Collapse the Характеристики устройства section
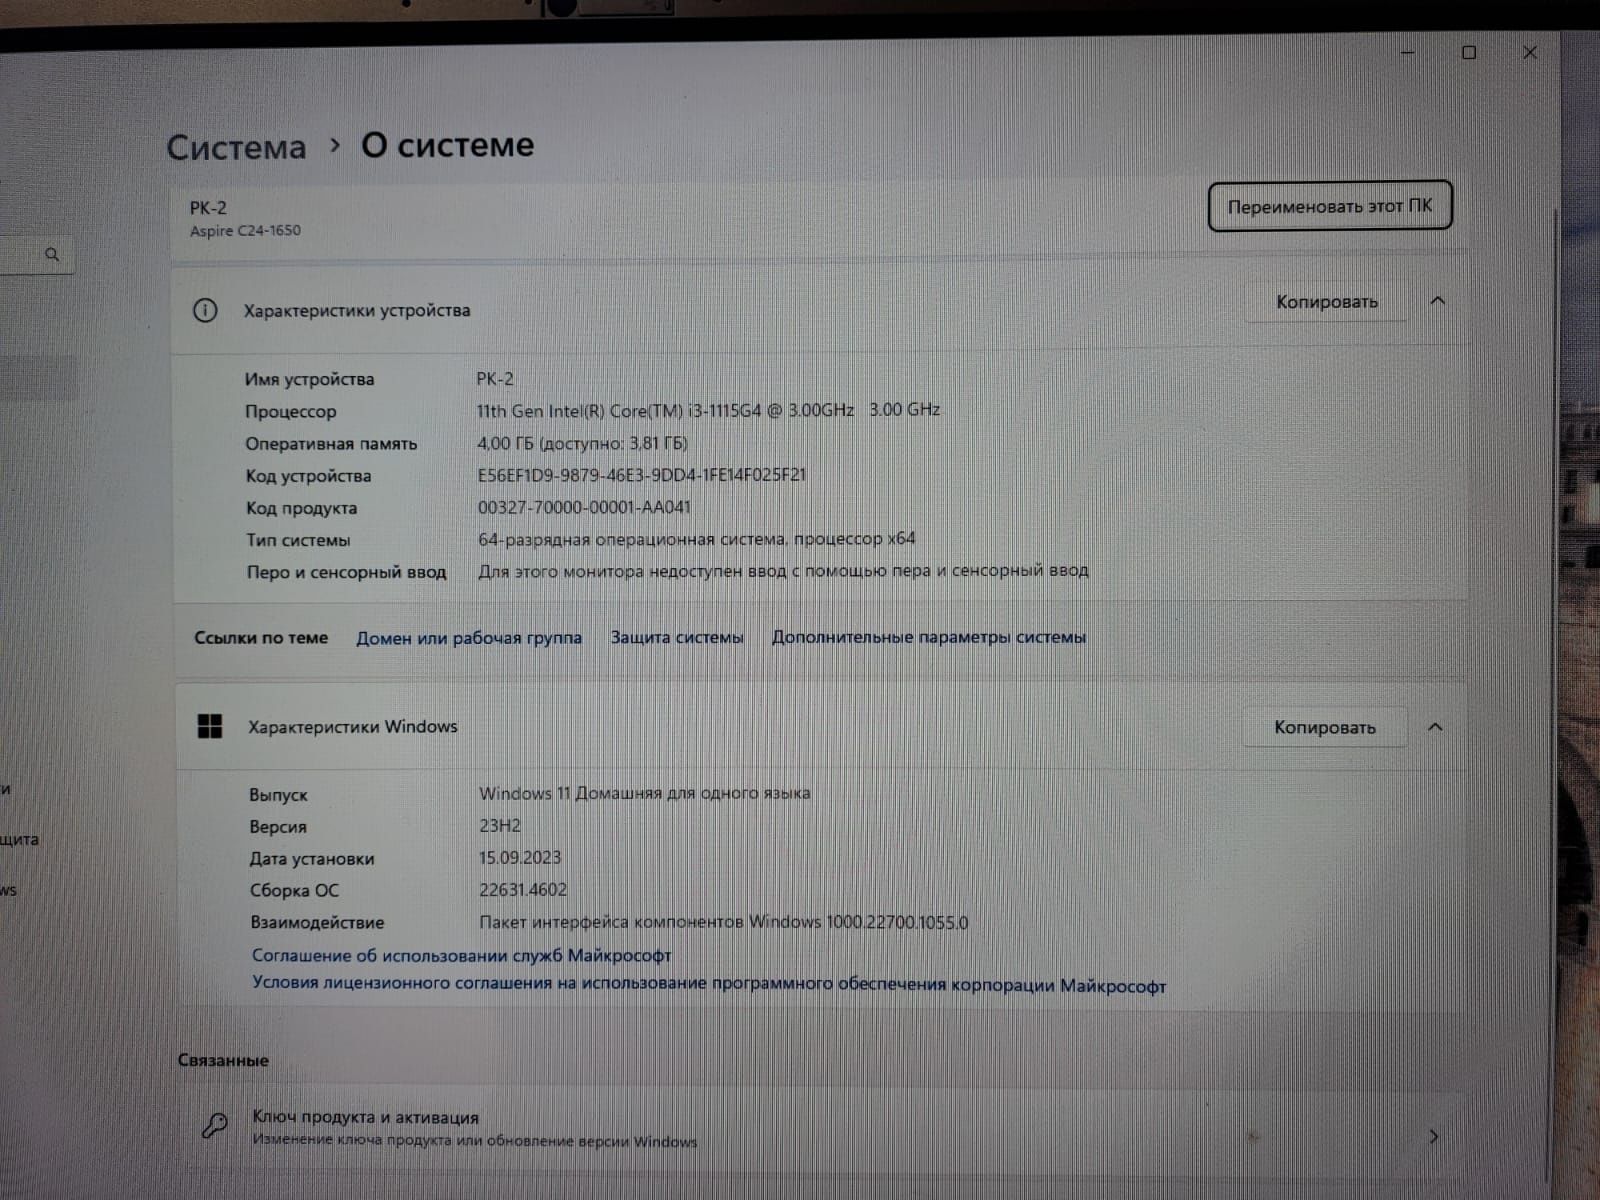The width and height of the screenshot is (1600, 1200). pos(1437,301)
